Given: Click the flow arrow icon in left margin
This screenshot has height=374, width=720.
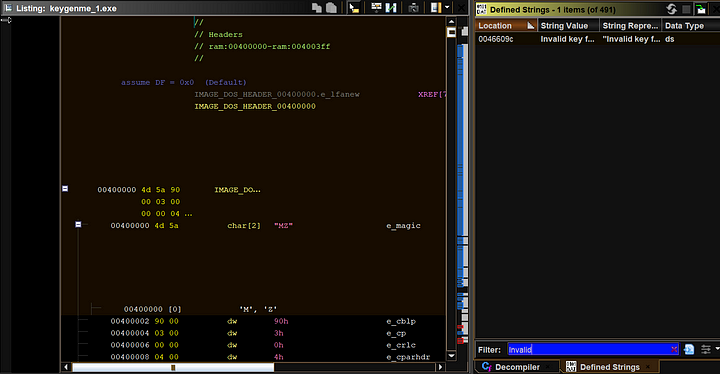Looking at the screenshot, I should tap(6, 20).
